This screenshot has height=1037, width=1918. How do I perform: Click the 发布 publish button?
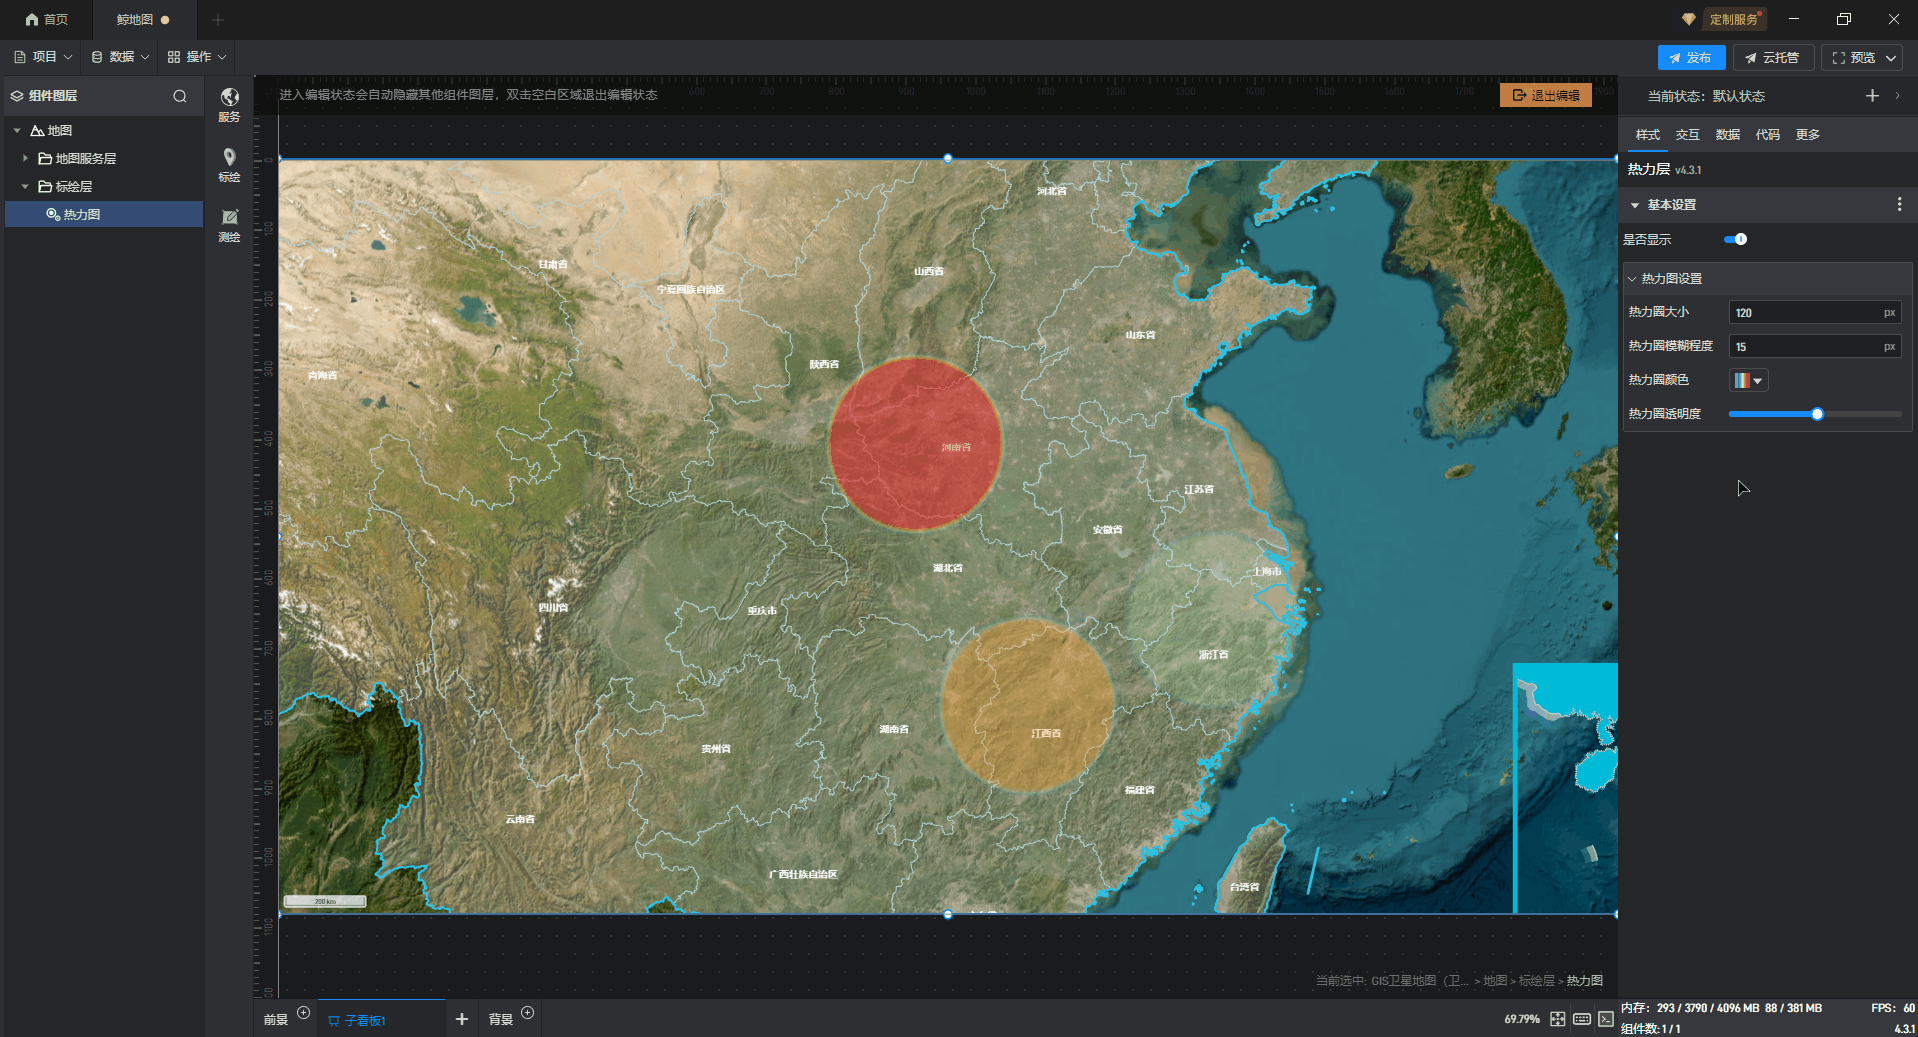tap(1691, 58)
